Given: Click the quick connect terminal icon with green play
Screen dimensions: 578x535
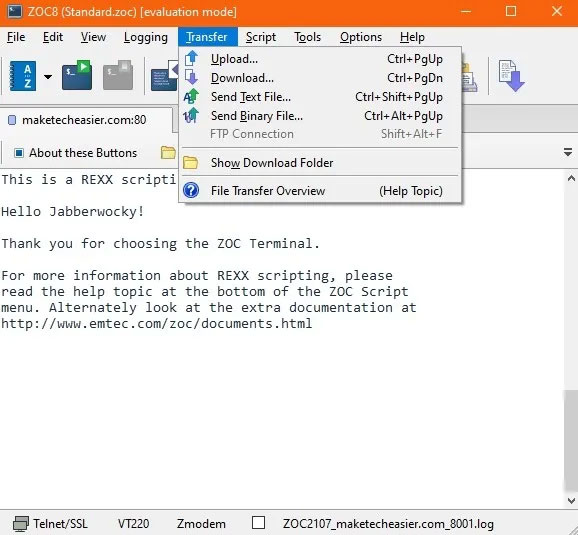Looking at the screenshot, I should click(77, 75).
